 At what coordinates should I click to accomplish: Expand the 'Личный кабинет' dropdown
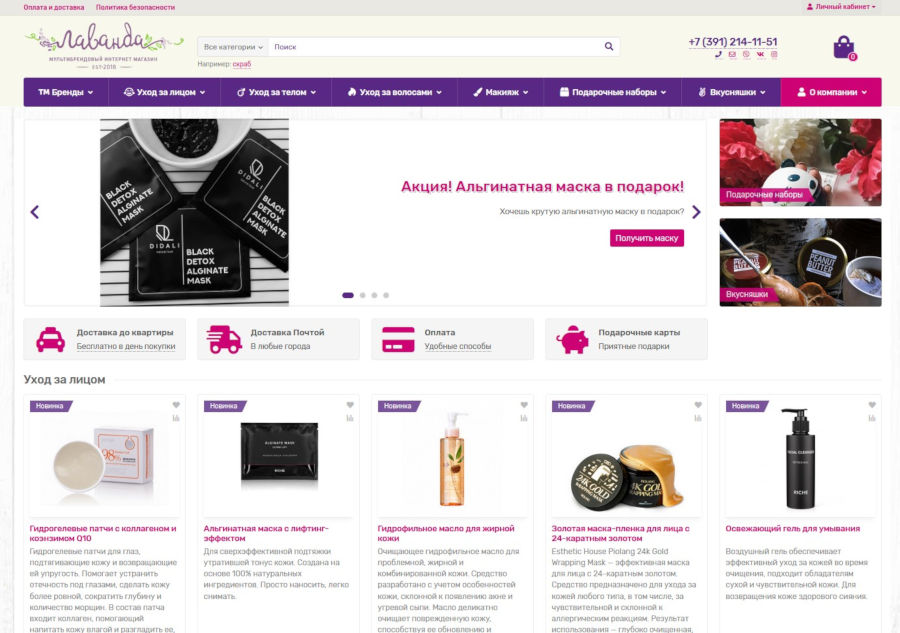(x=841, y=7)
